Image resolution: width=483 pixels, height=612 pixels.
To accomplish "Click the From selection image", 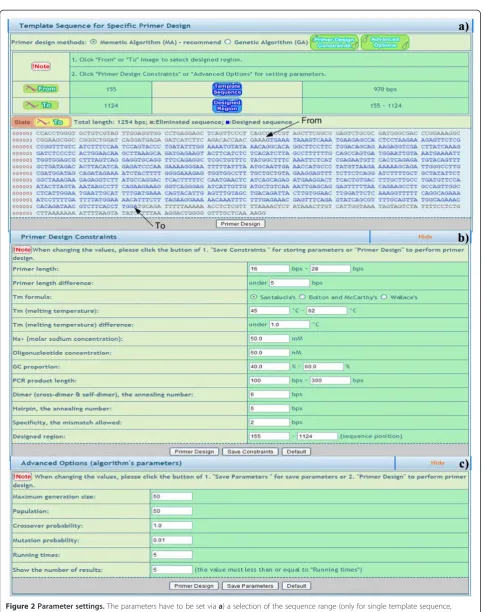I will coord(41,89).
